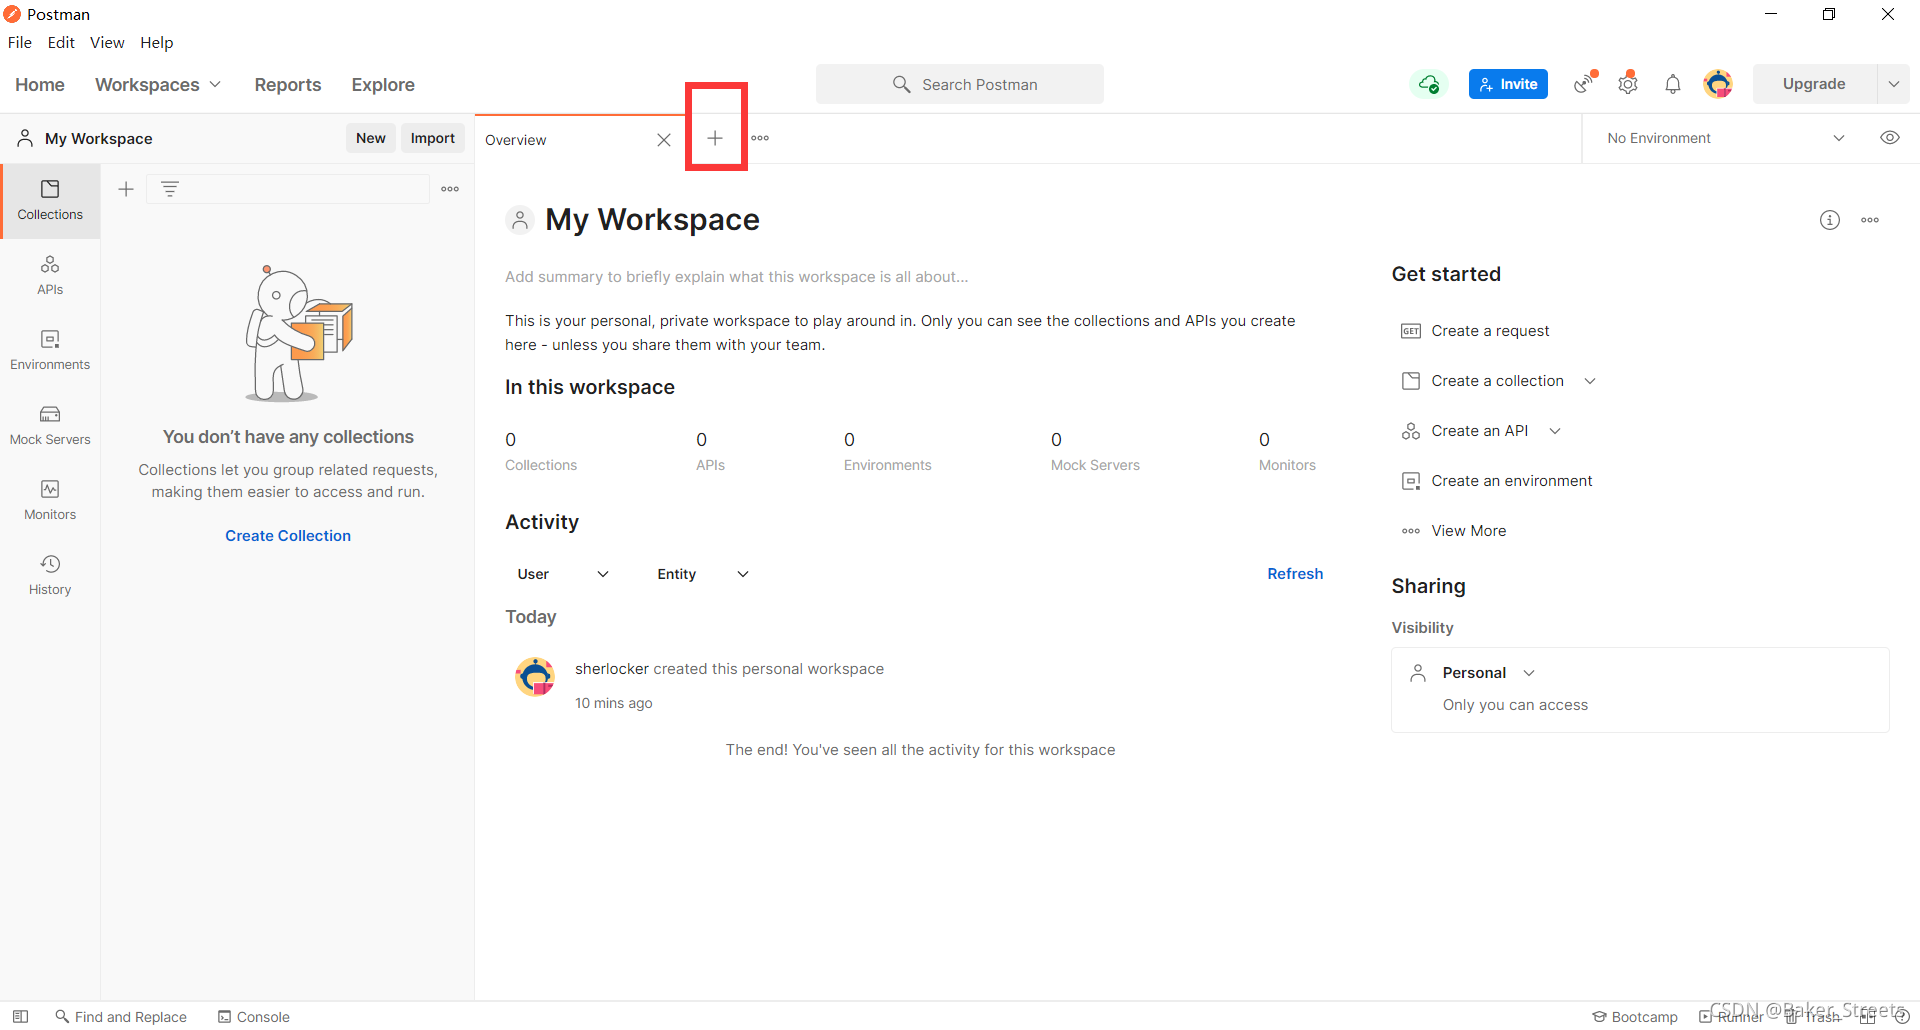1920x1030 pixels.
Task: Click the Upgrade button
Action: pyautogui.click(x=1814, y=84)
